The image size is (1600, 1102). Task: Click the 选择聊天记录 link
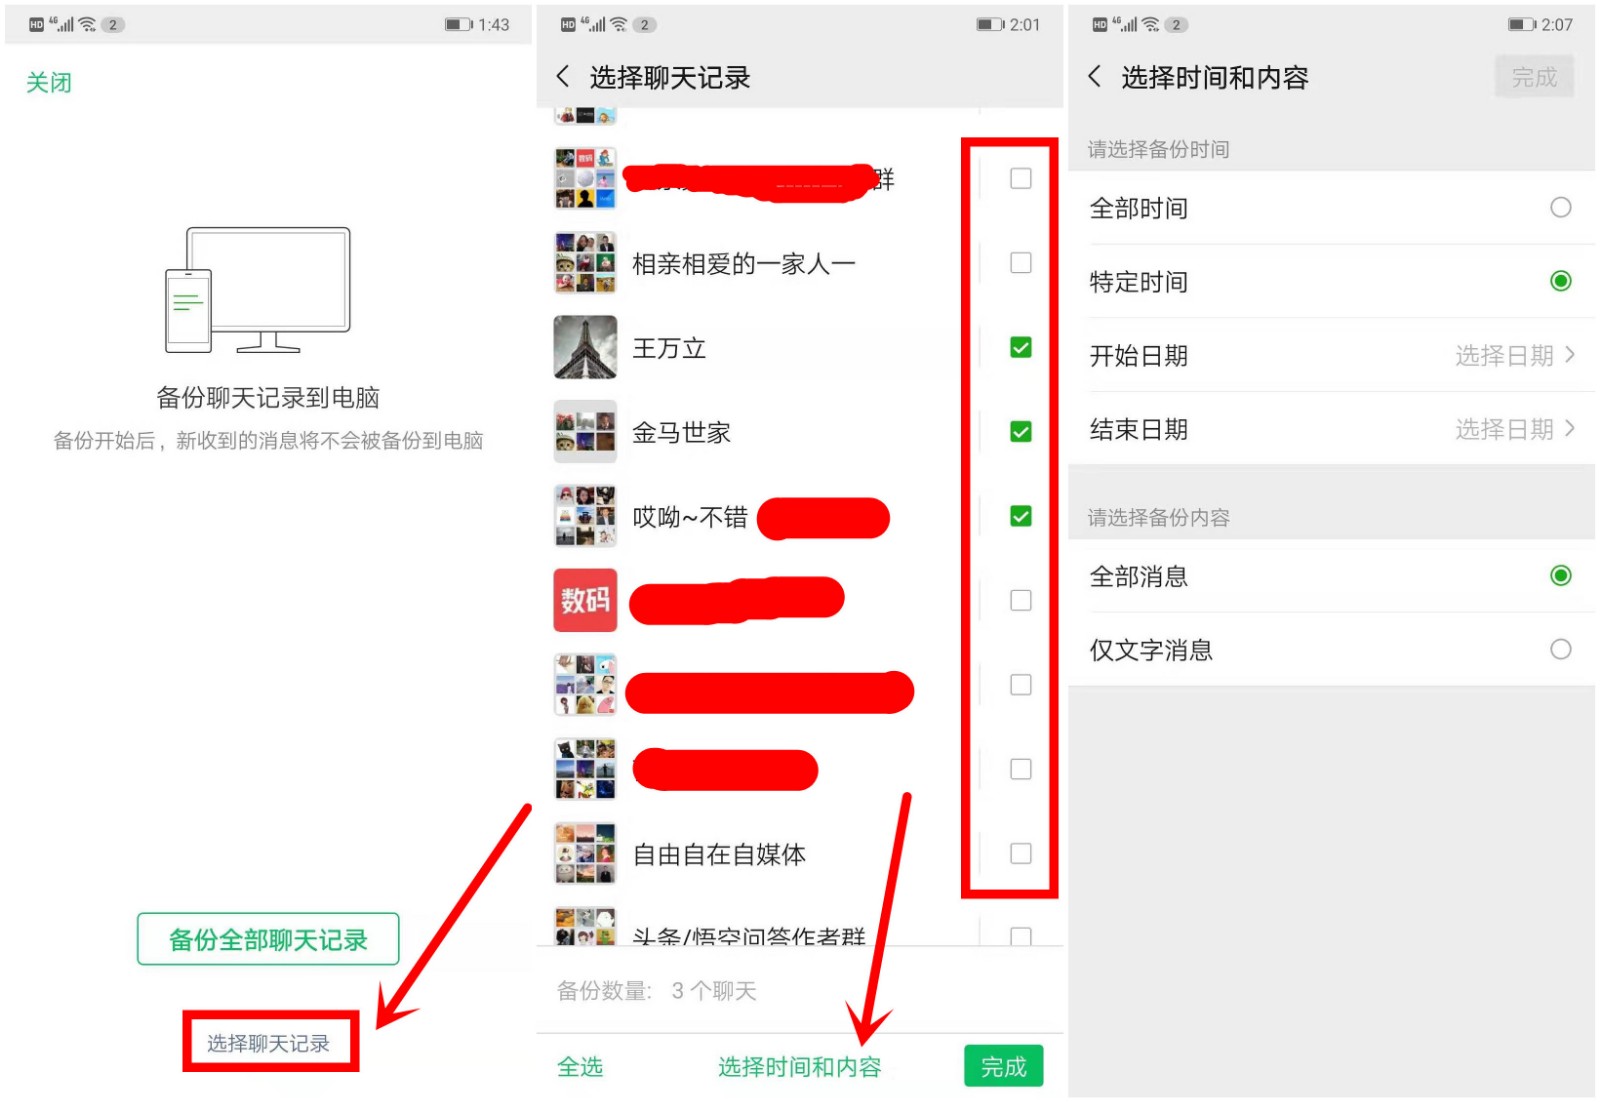click(270, 1041)
